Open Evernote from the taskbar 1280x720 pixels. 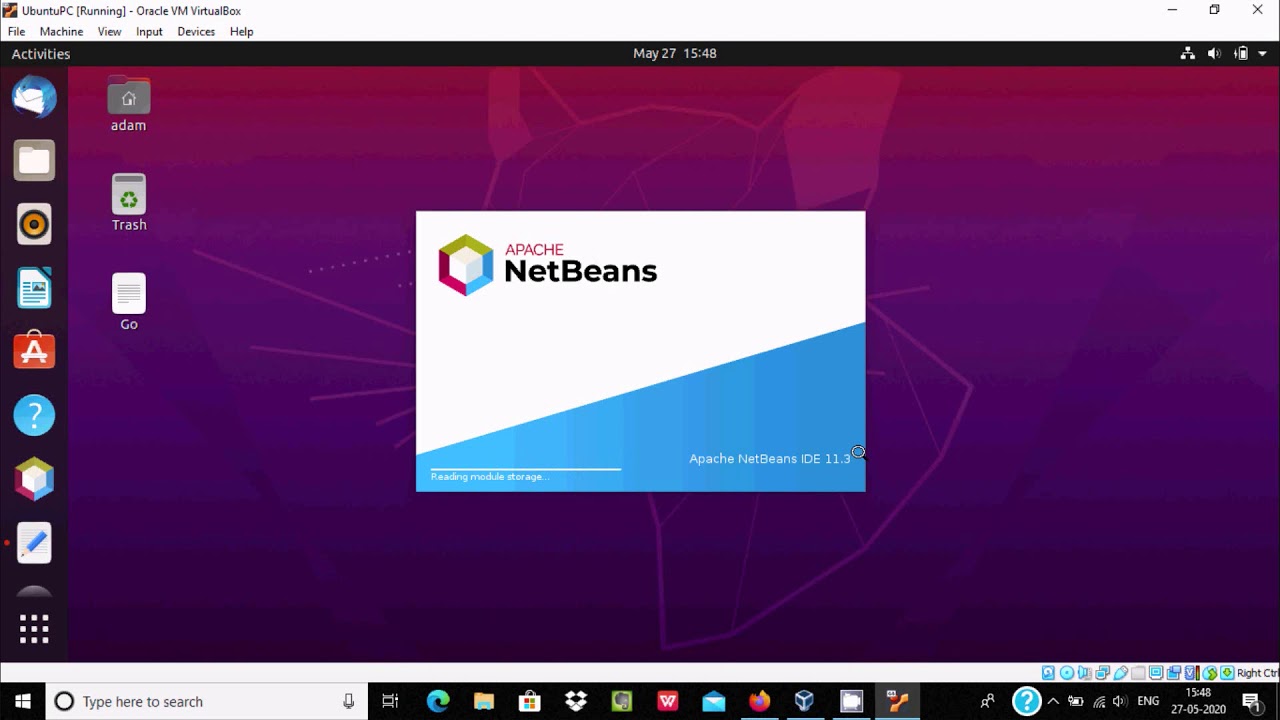point(622,701)
